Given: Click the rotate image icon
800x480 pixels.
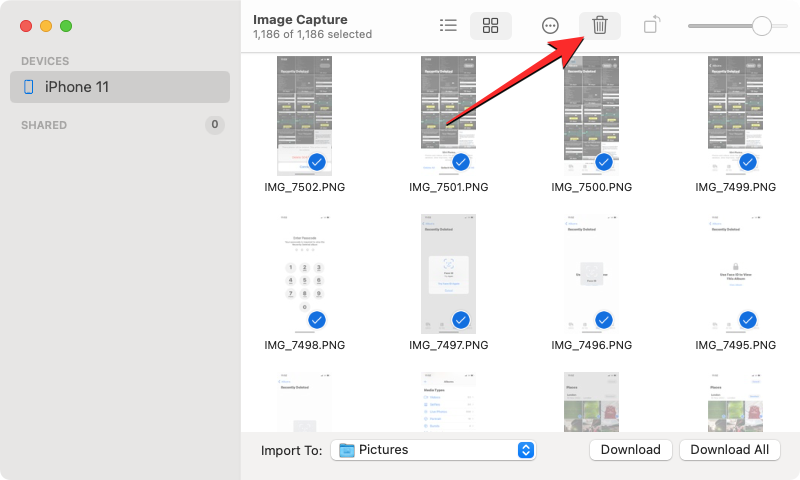Looking at the screenshot, I should point(652,26).
